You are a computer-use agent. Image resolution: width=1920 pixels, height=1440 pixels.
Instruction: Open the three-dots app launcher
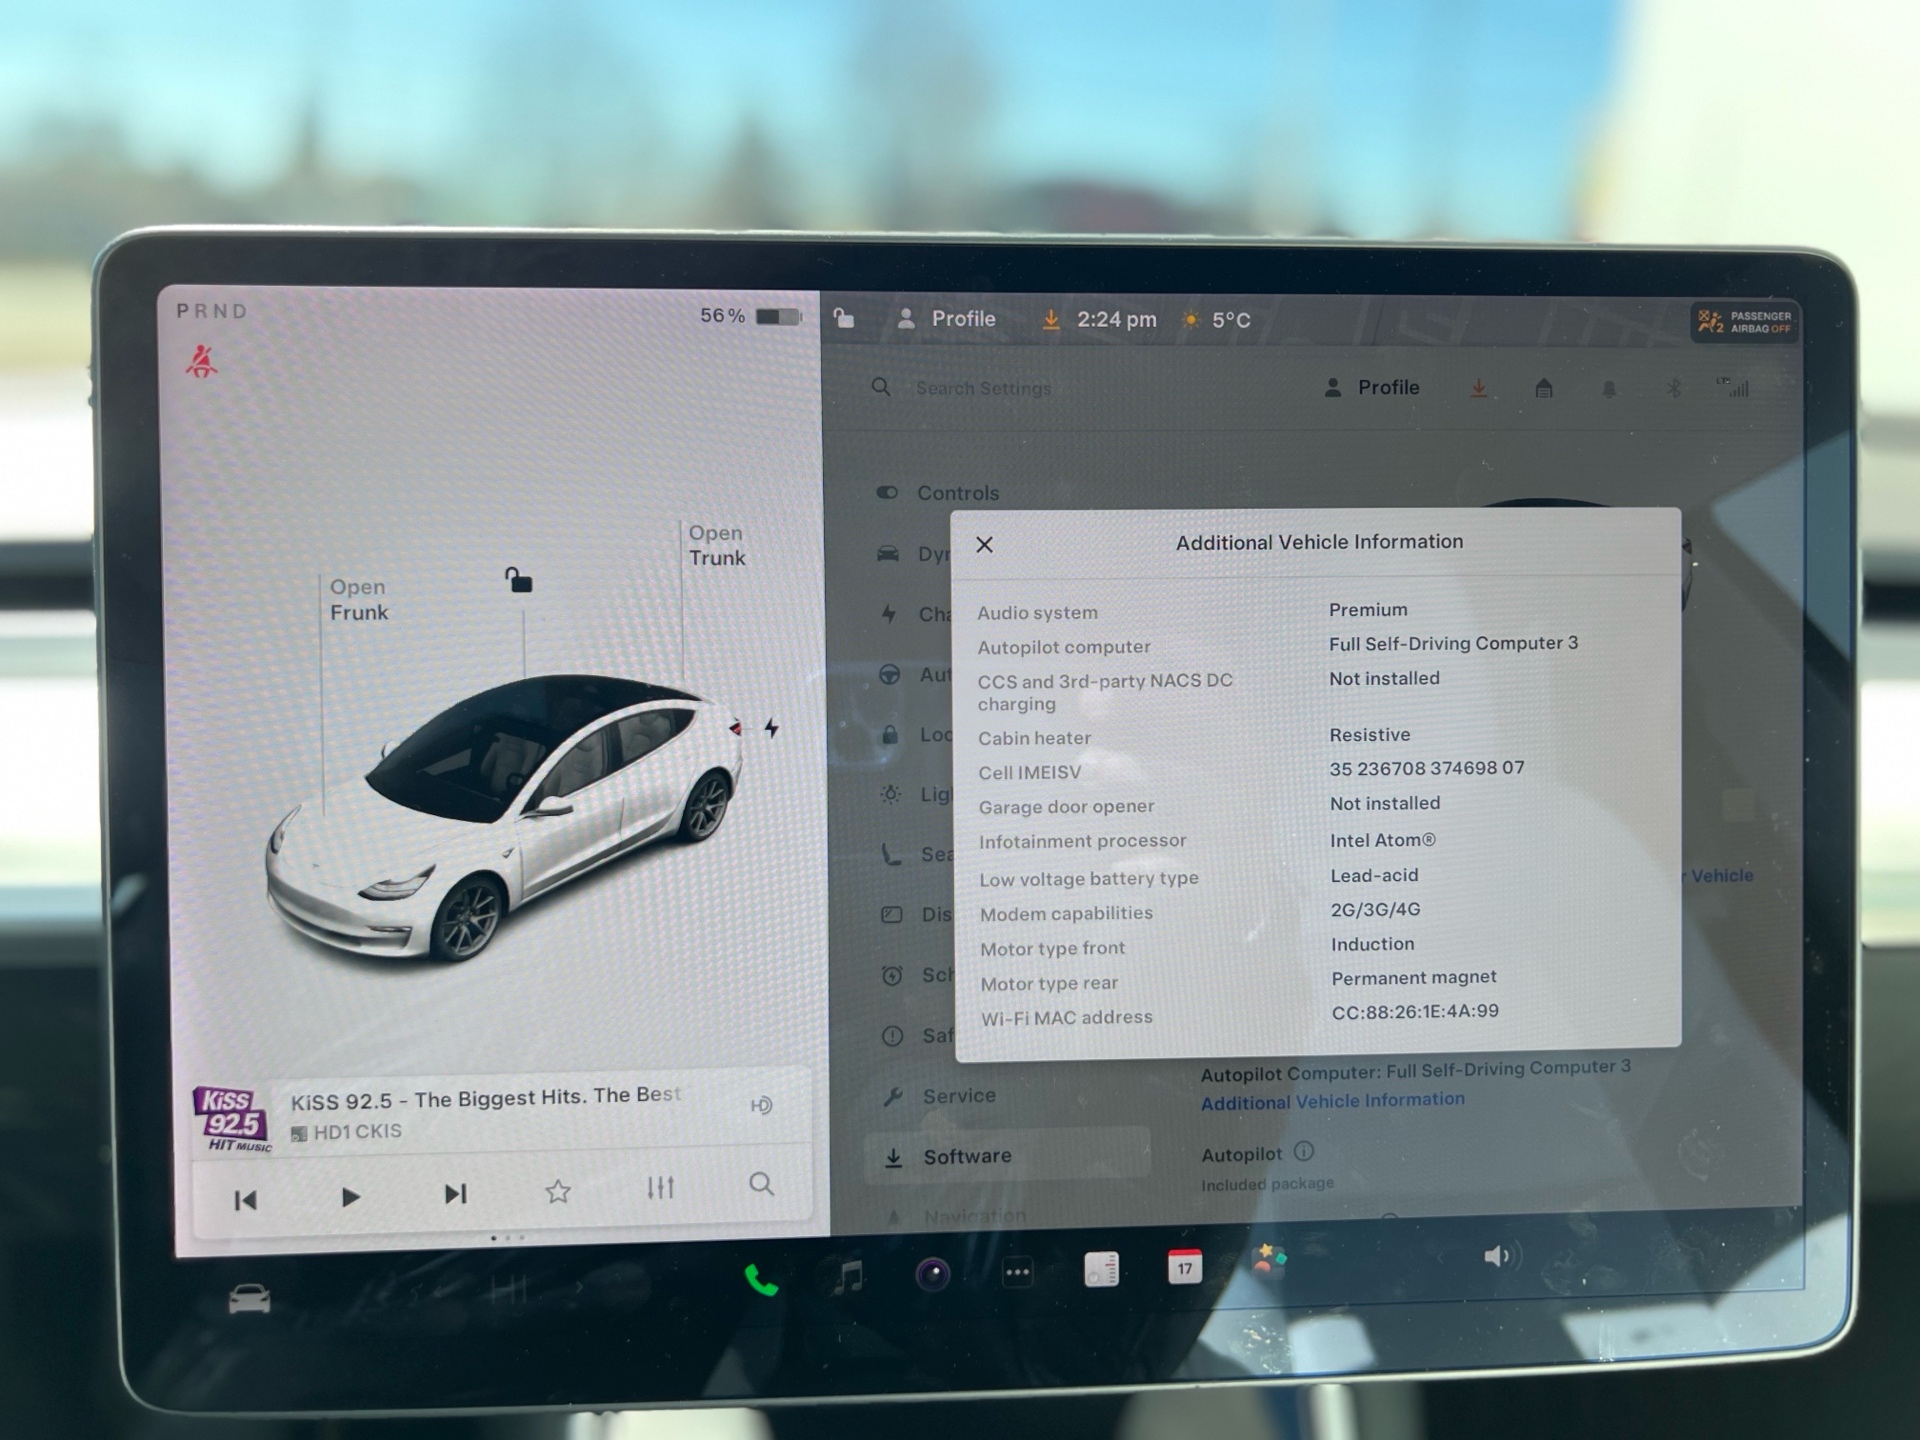[x=1017, y=1273]
